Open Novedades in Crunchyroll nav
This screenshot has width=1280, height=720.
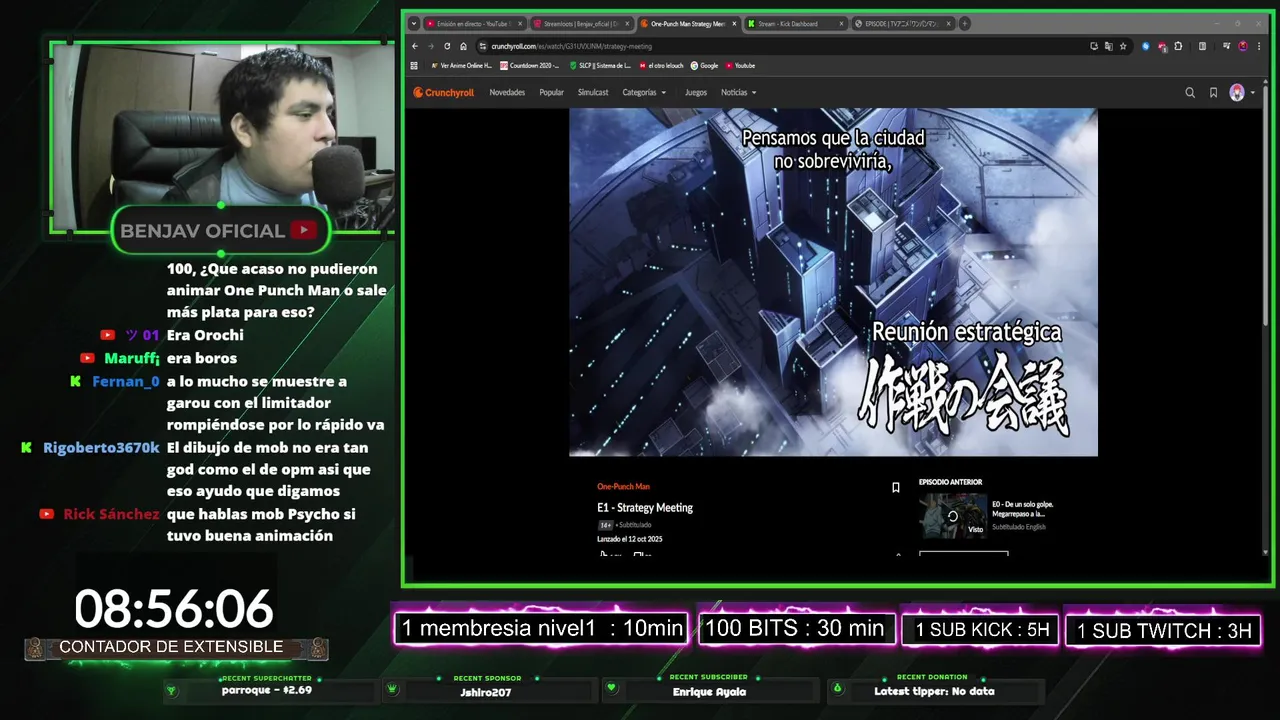[507, 92]
